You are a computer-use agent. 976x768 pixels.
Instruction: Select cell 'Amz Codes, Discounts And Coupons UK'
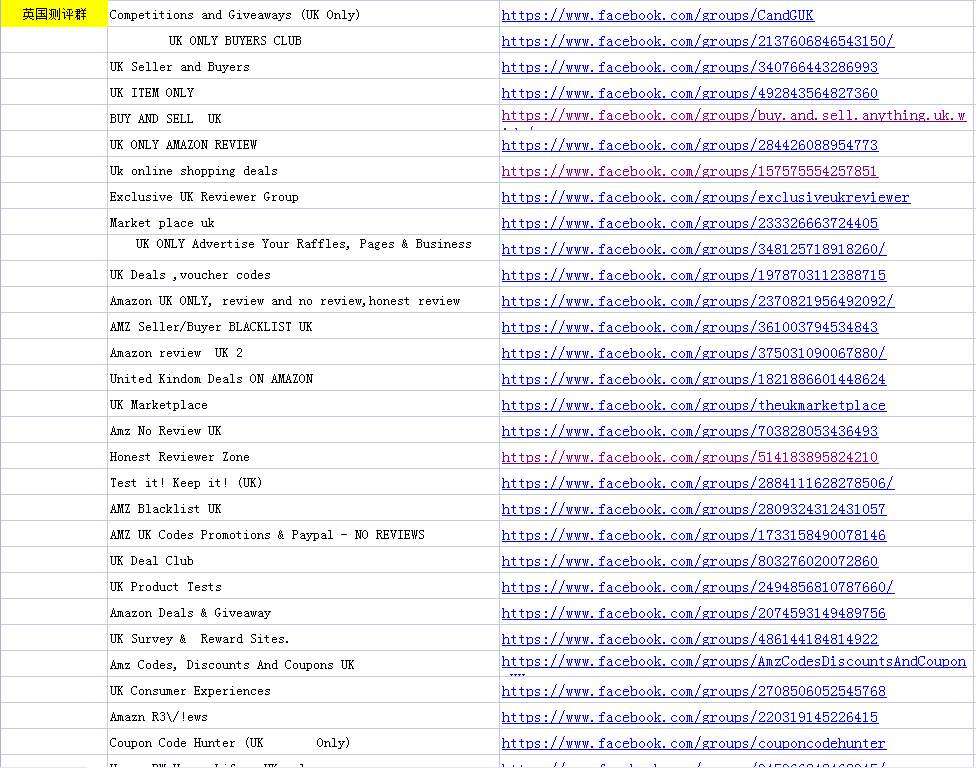point(303,664)
